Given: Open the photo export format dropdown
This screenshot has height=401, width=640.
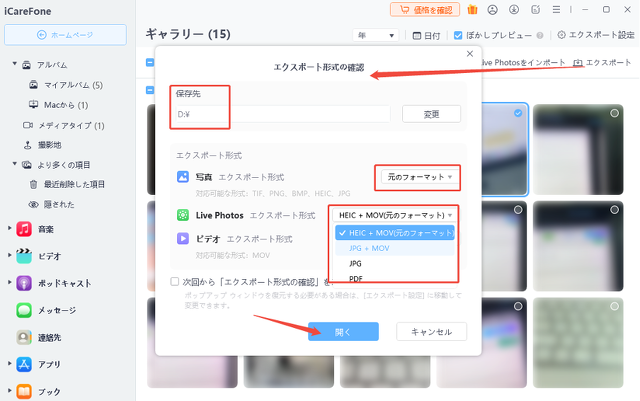Looking at the screenshot, I should [x=418, y=177].
